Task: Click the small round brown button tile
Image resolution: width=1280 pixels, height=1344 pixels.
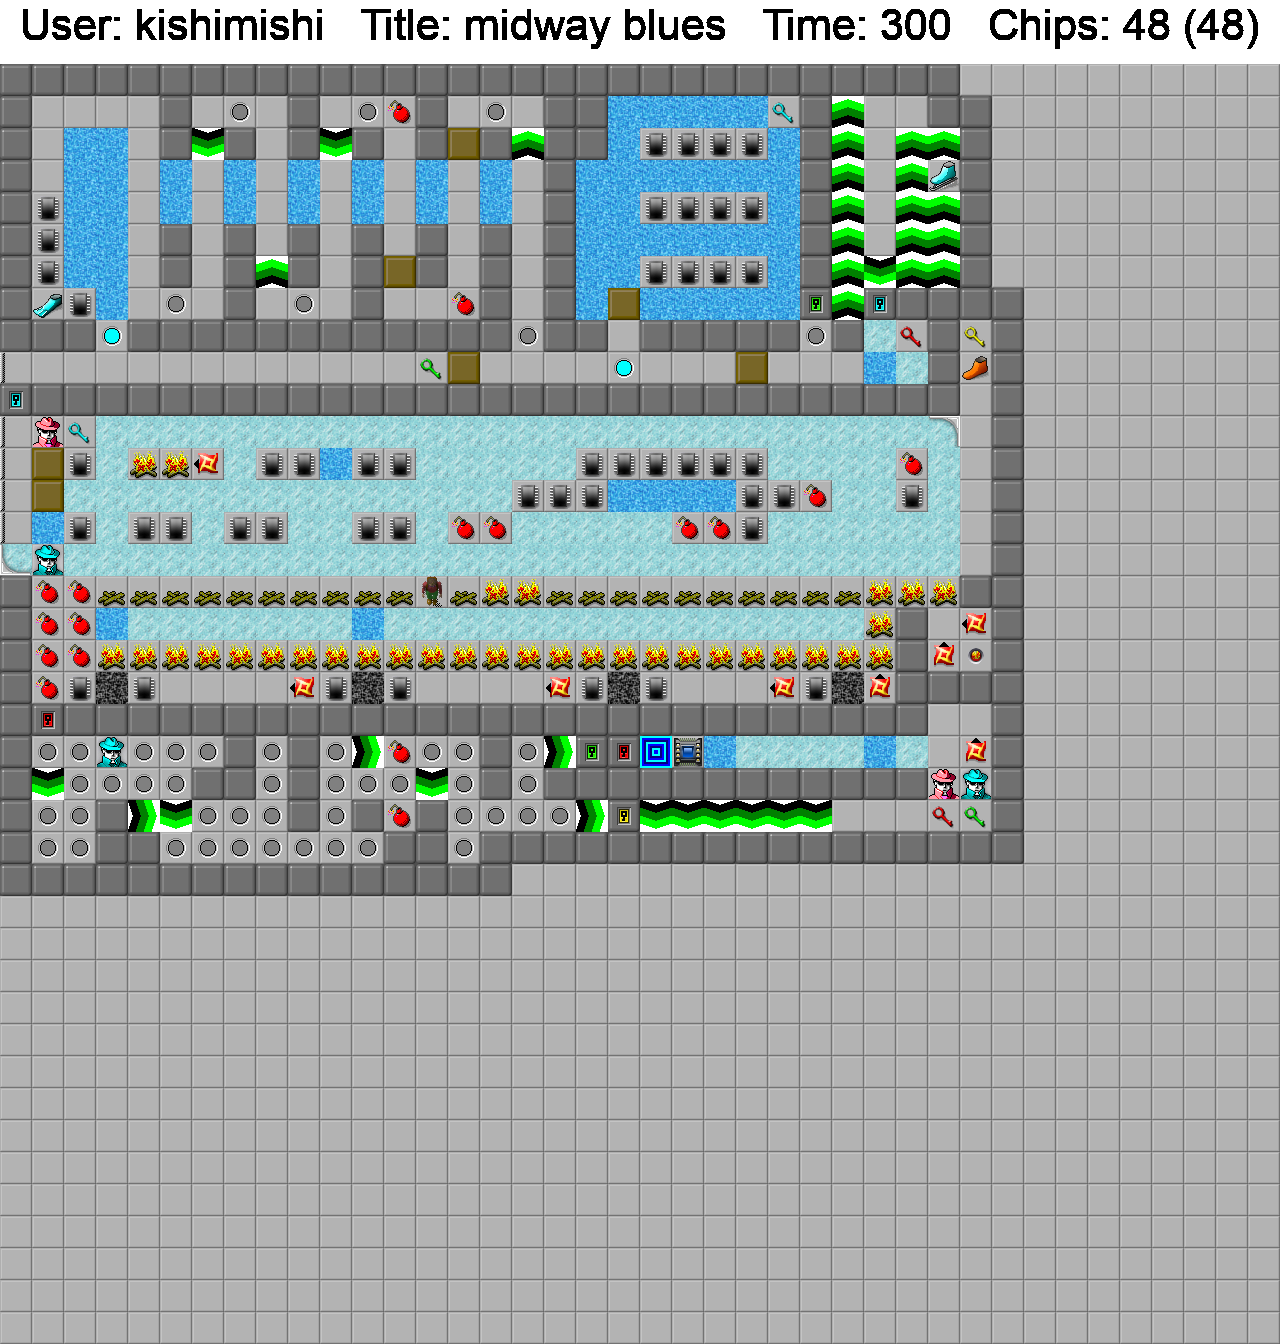Action: point(975,656)
